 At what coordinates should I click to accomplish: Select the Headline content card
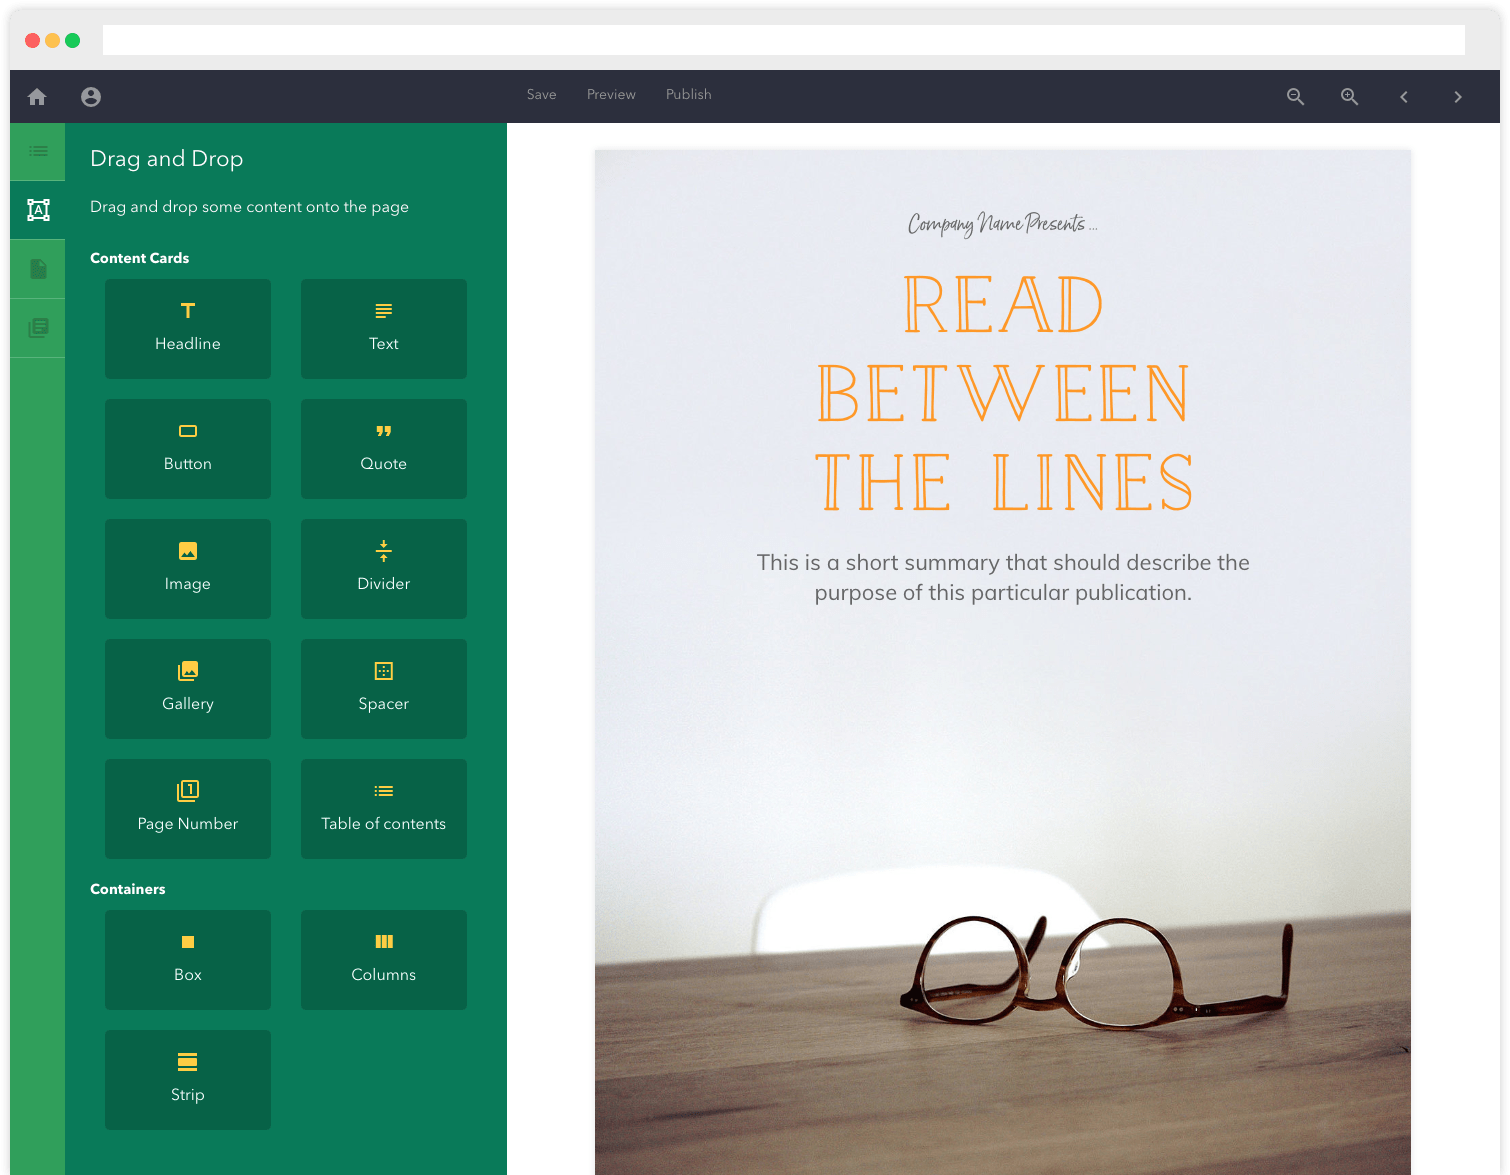[188, 329]
